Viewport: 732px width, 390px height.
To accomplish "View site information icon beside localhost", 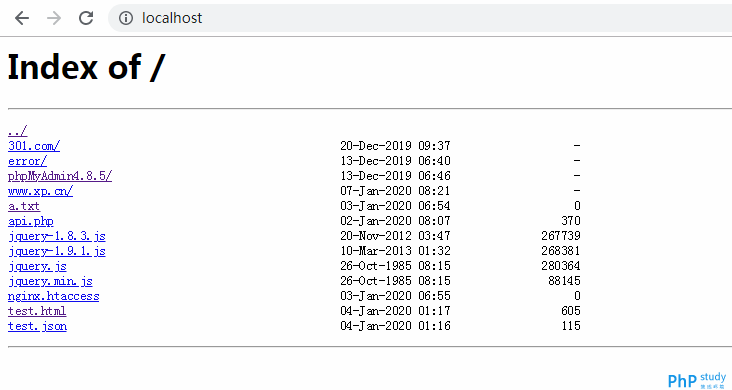I will 126,18.
